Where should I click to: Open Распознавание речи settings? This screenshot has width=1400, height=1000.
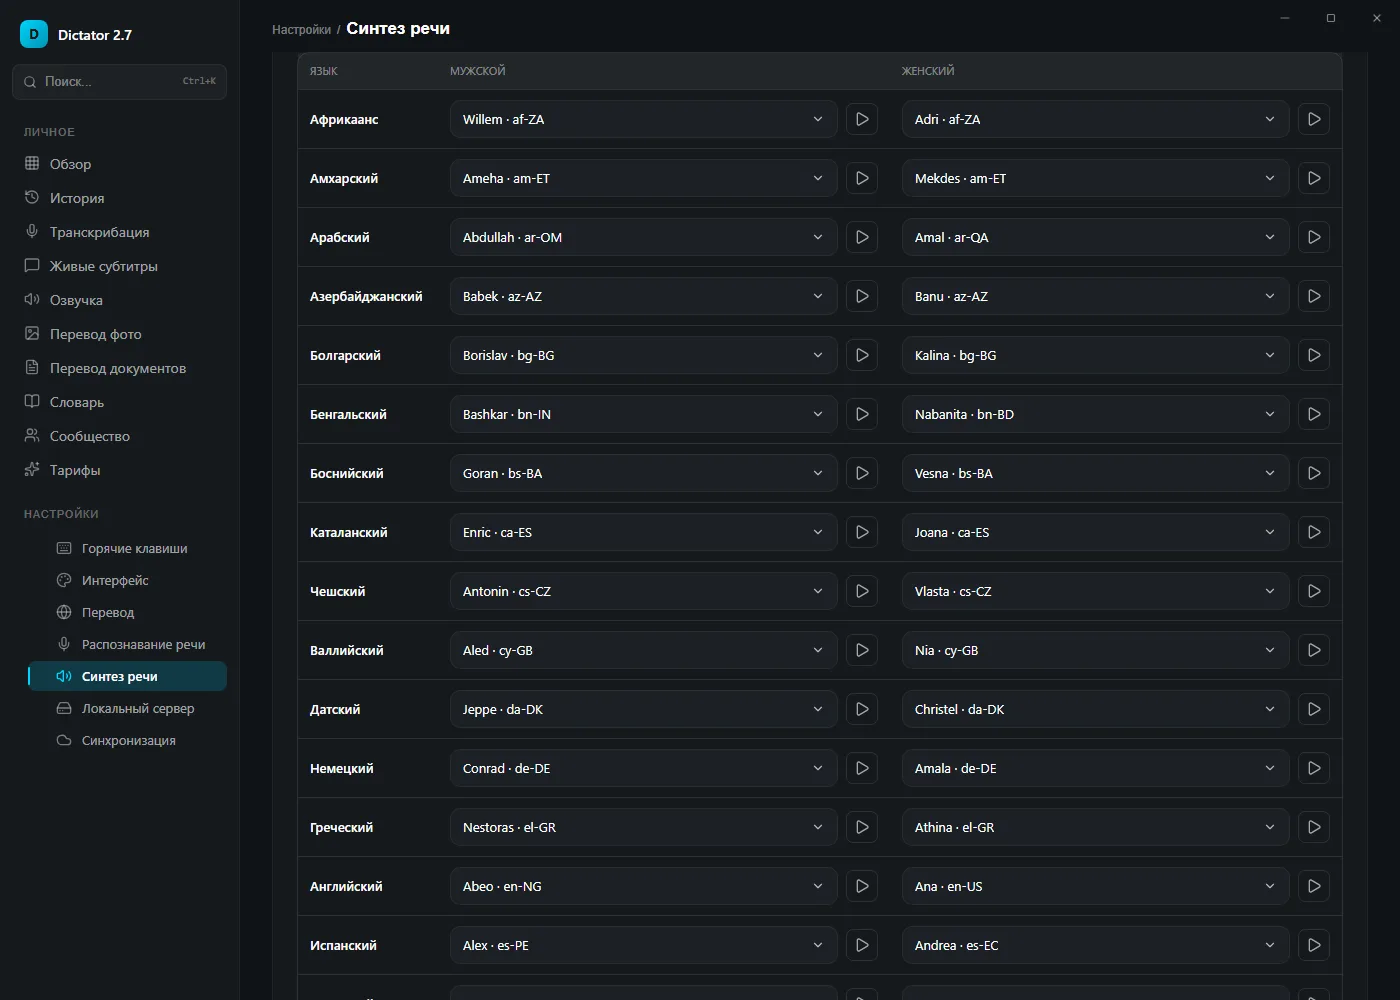[x=127, y=644]
